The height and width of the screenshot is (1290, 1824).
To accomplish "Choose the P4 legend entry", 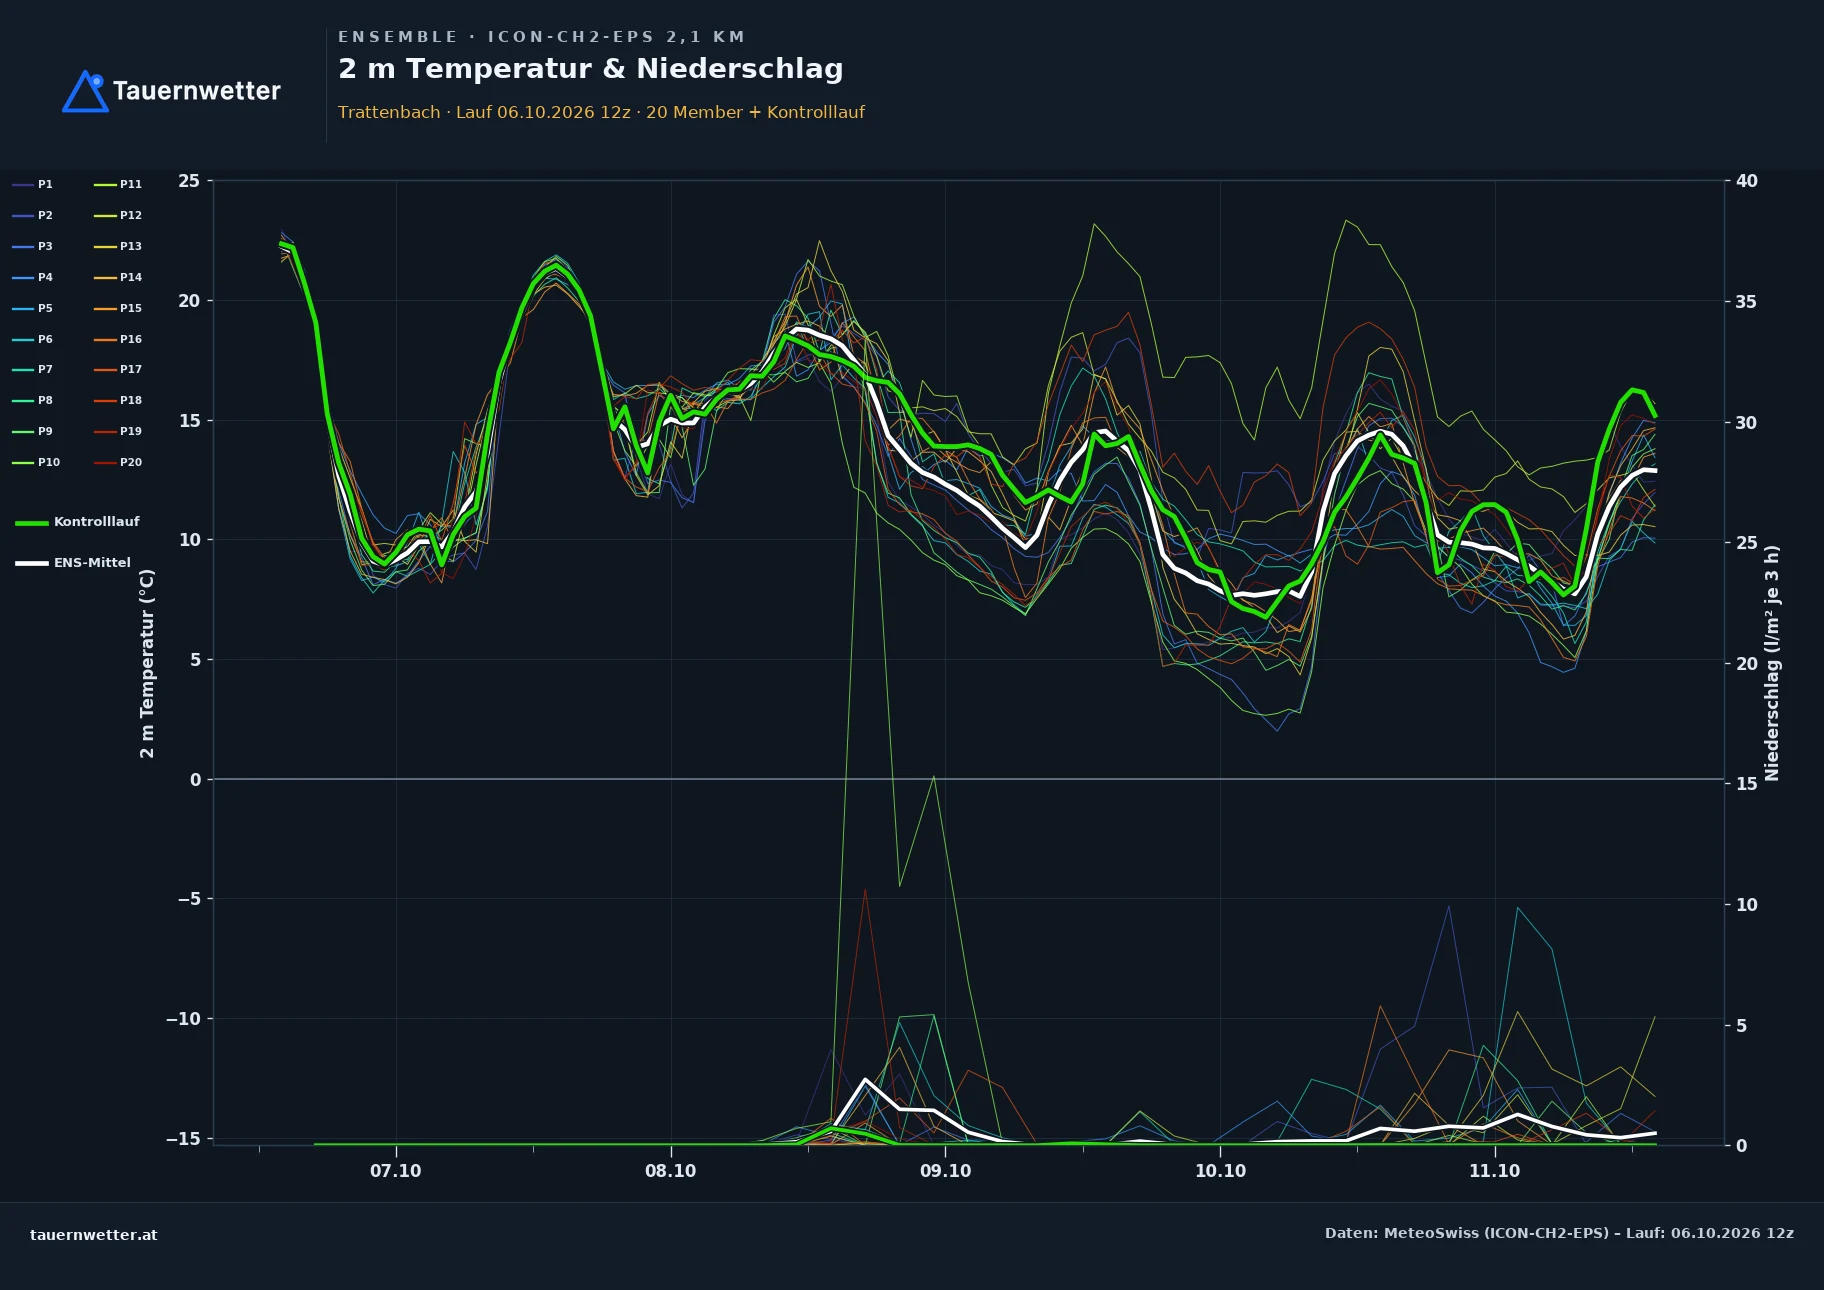I will [33, 277].
